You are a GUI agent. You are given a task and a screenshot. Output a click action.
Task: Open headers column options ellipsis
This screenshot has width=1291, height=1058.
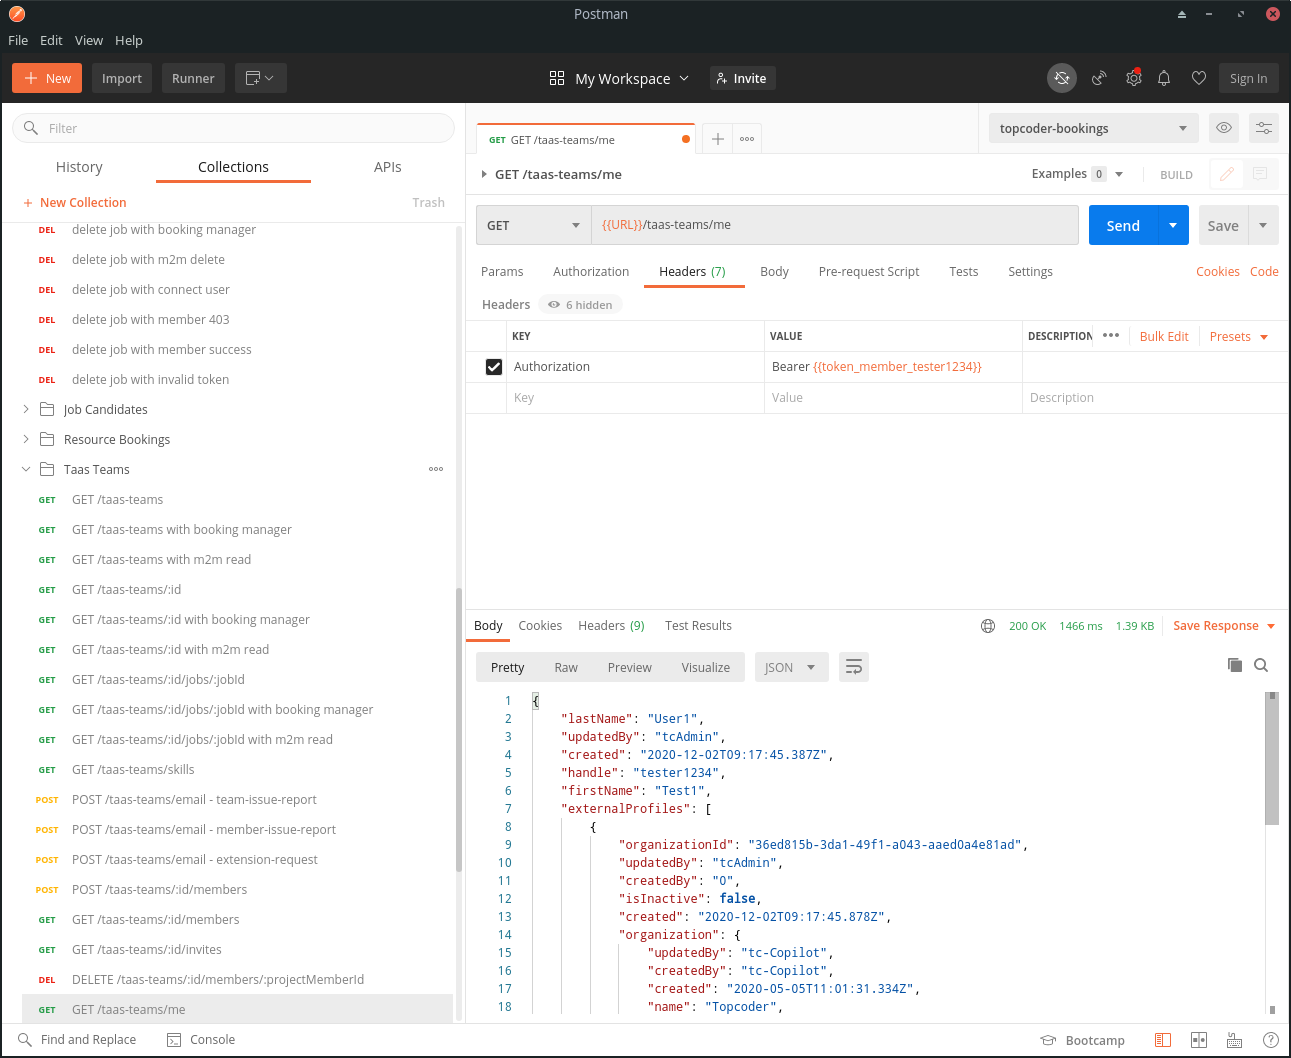[1111, 336]
